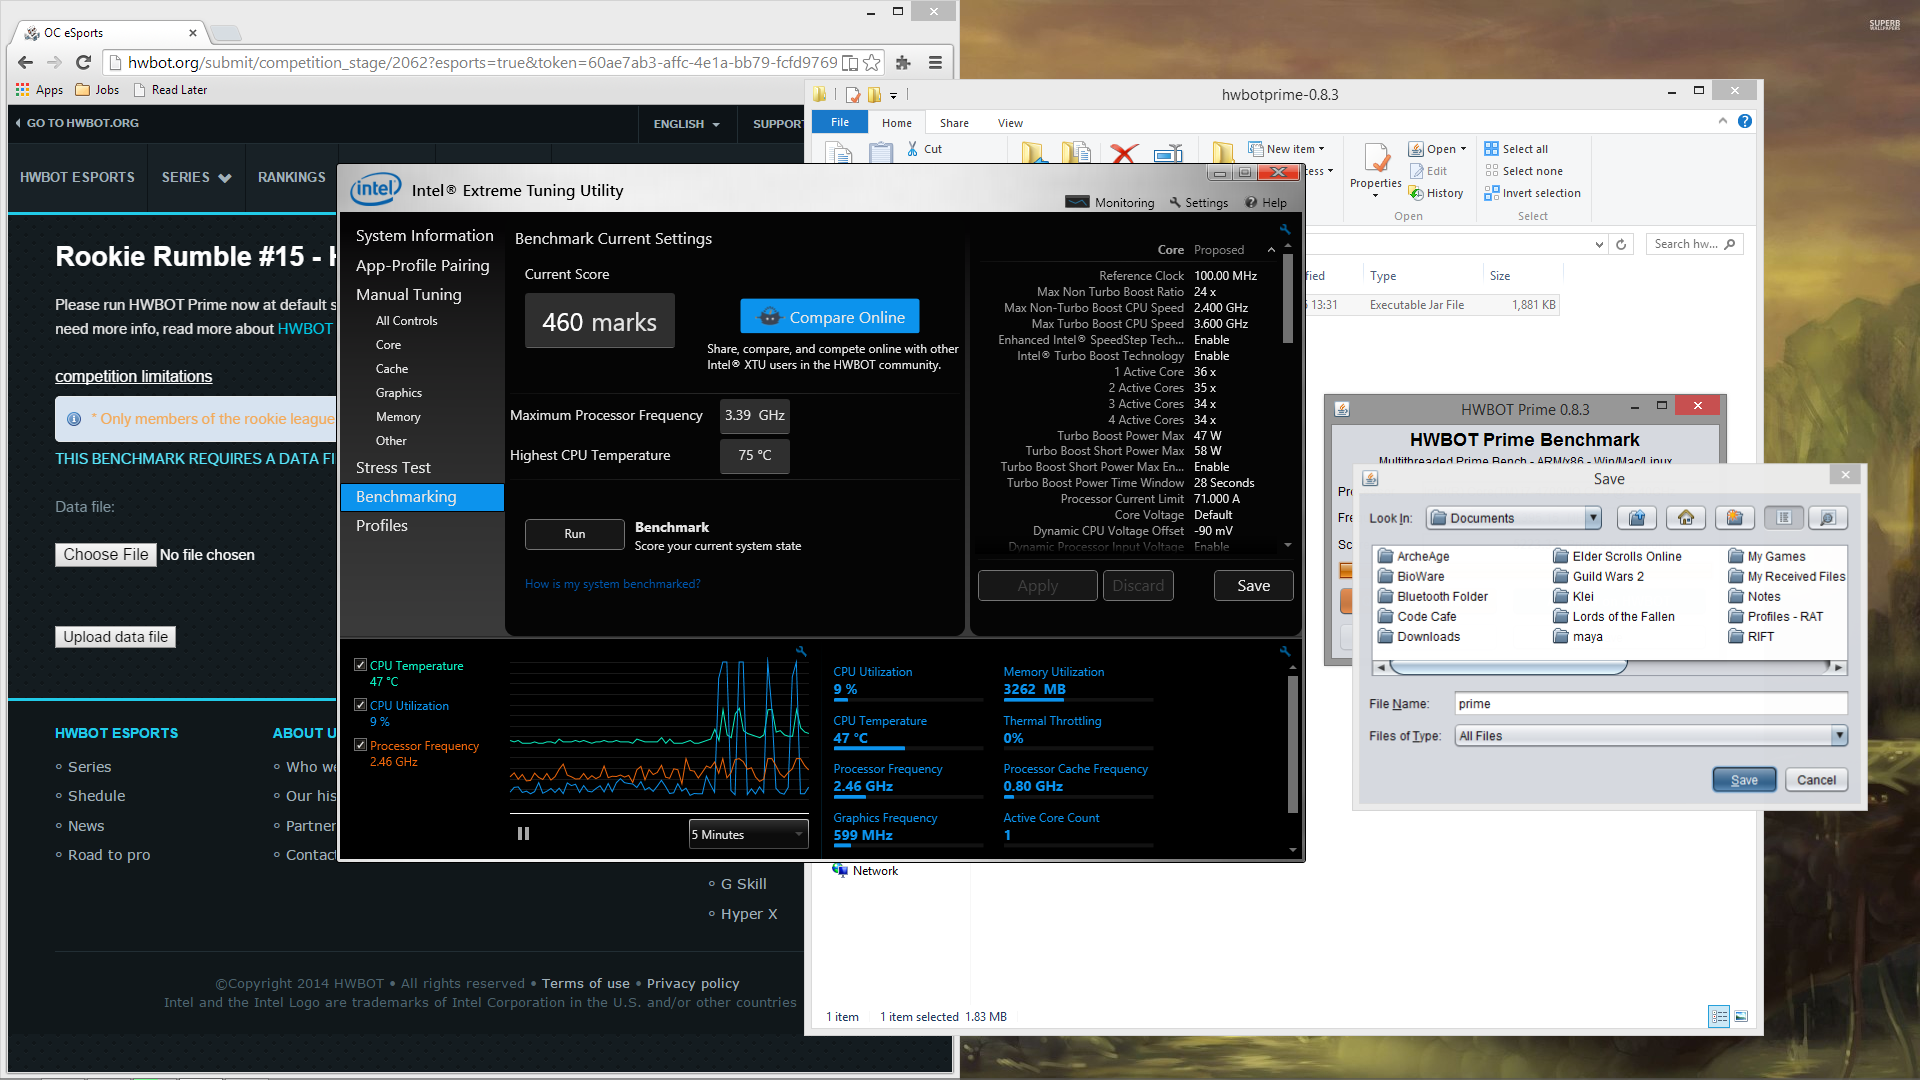1920x1080 pixels.
Task: Select App-Profile Pairing in XTU sidebar
Action: (x=423, y=265)
